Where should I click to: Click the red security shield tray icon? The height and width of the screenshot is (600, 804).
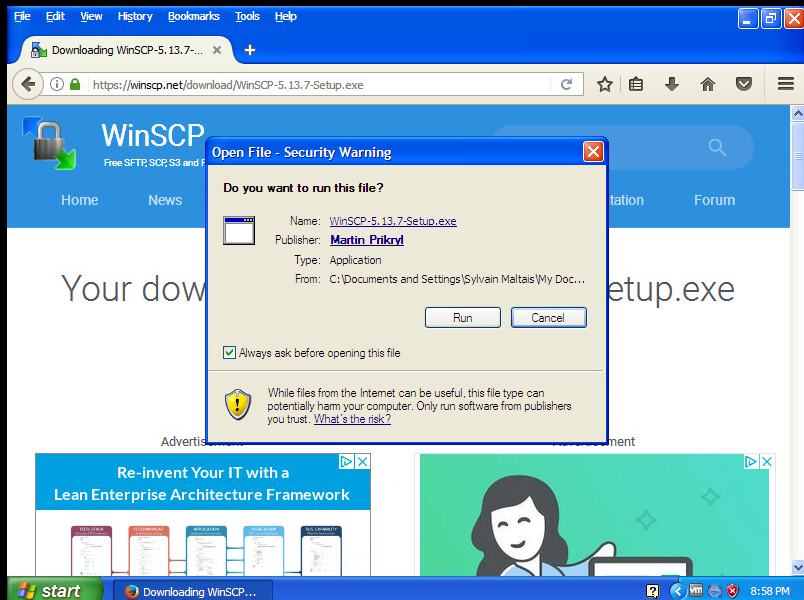pos(733,591)
